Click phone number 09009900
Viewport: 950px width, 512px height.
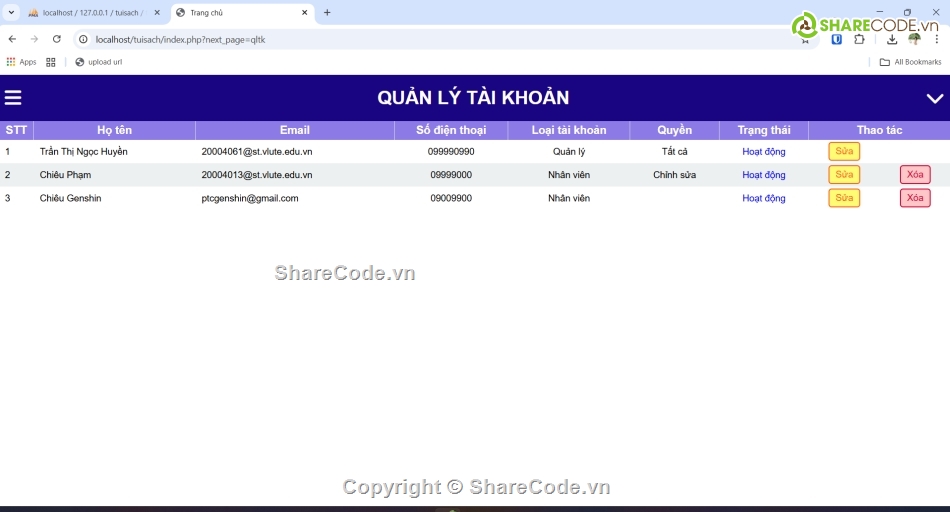pyautogui.click(x=451, y=198)
